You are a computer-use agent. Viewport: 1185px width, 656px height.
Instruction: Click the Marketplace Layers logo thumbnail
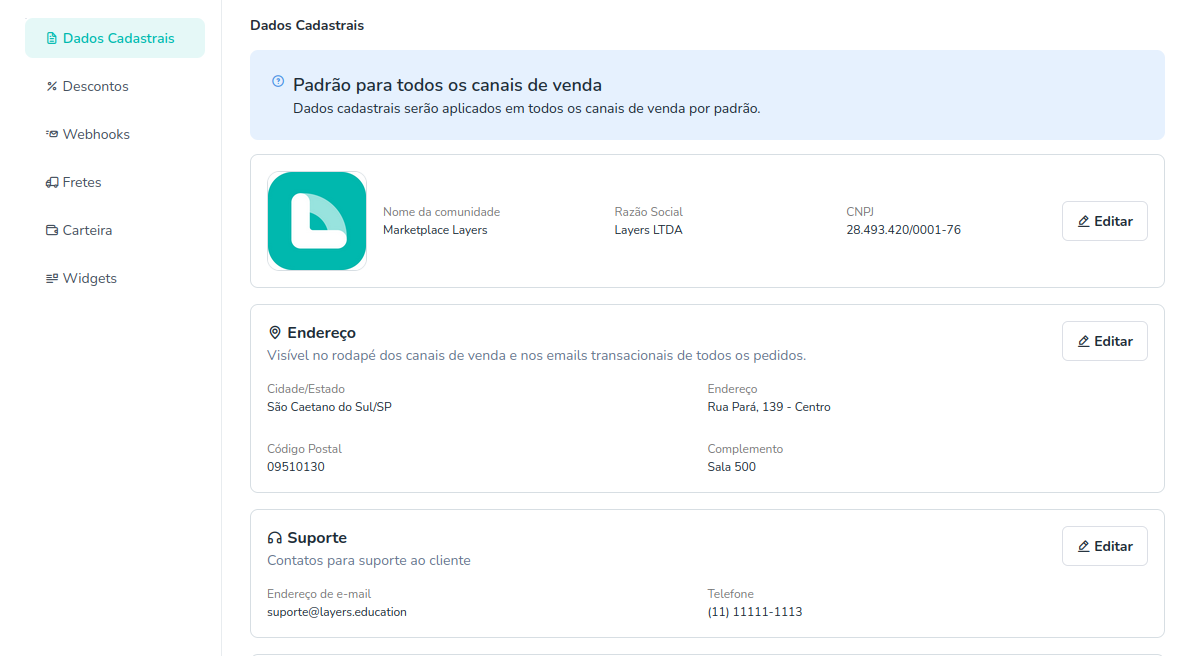pos(317,220)
